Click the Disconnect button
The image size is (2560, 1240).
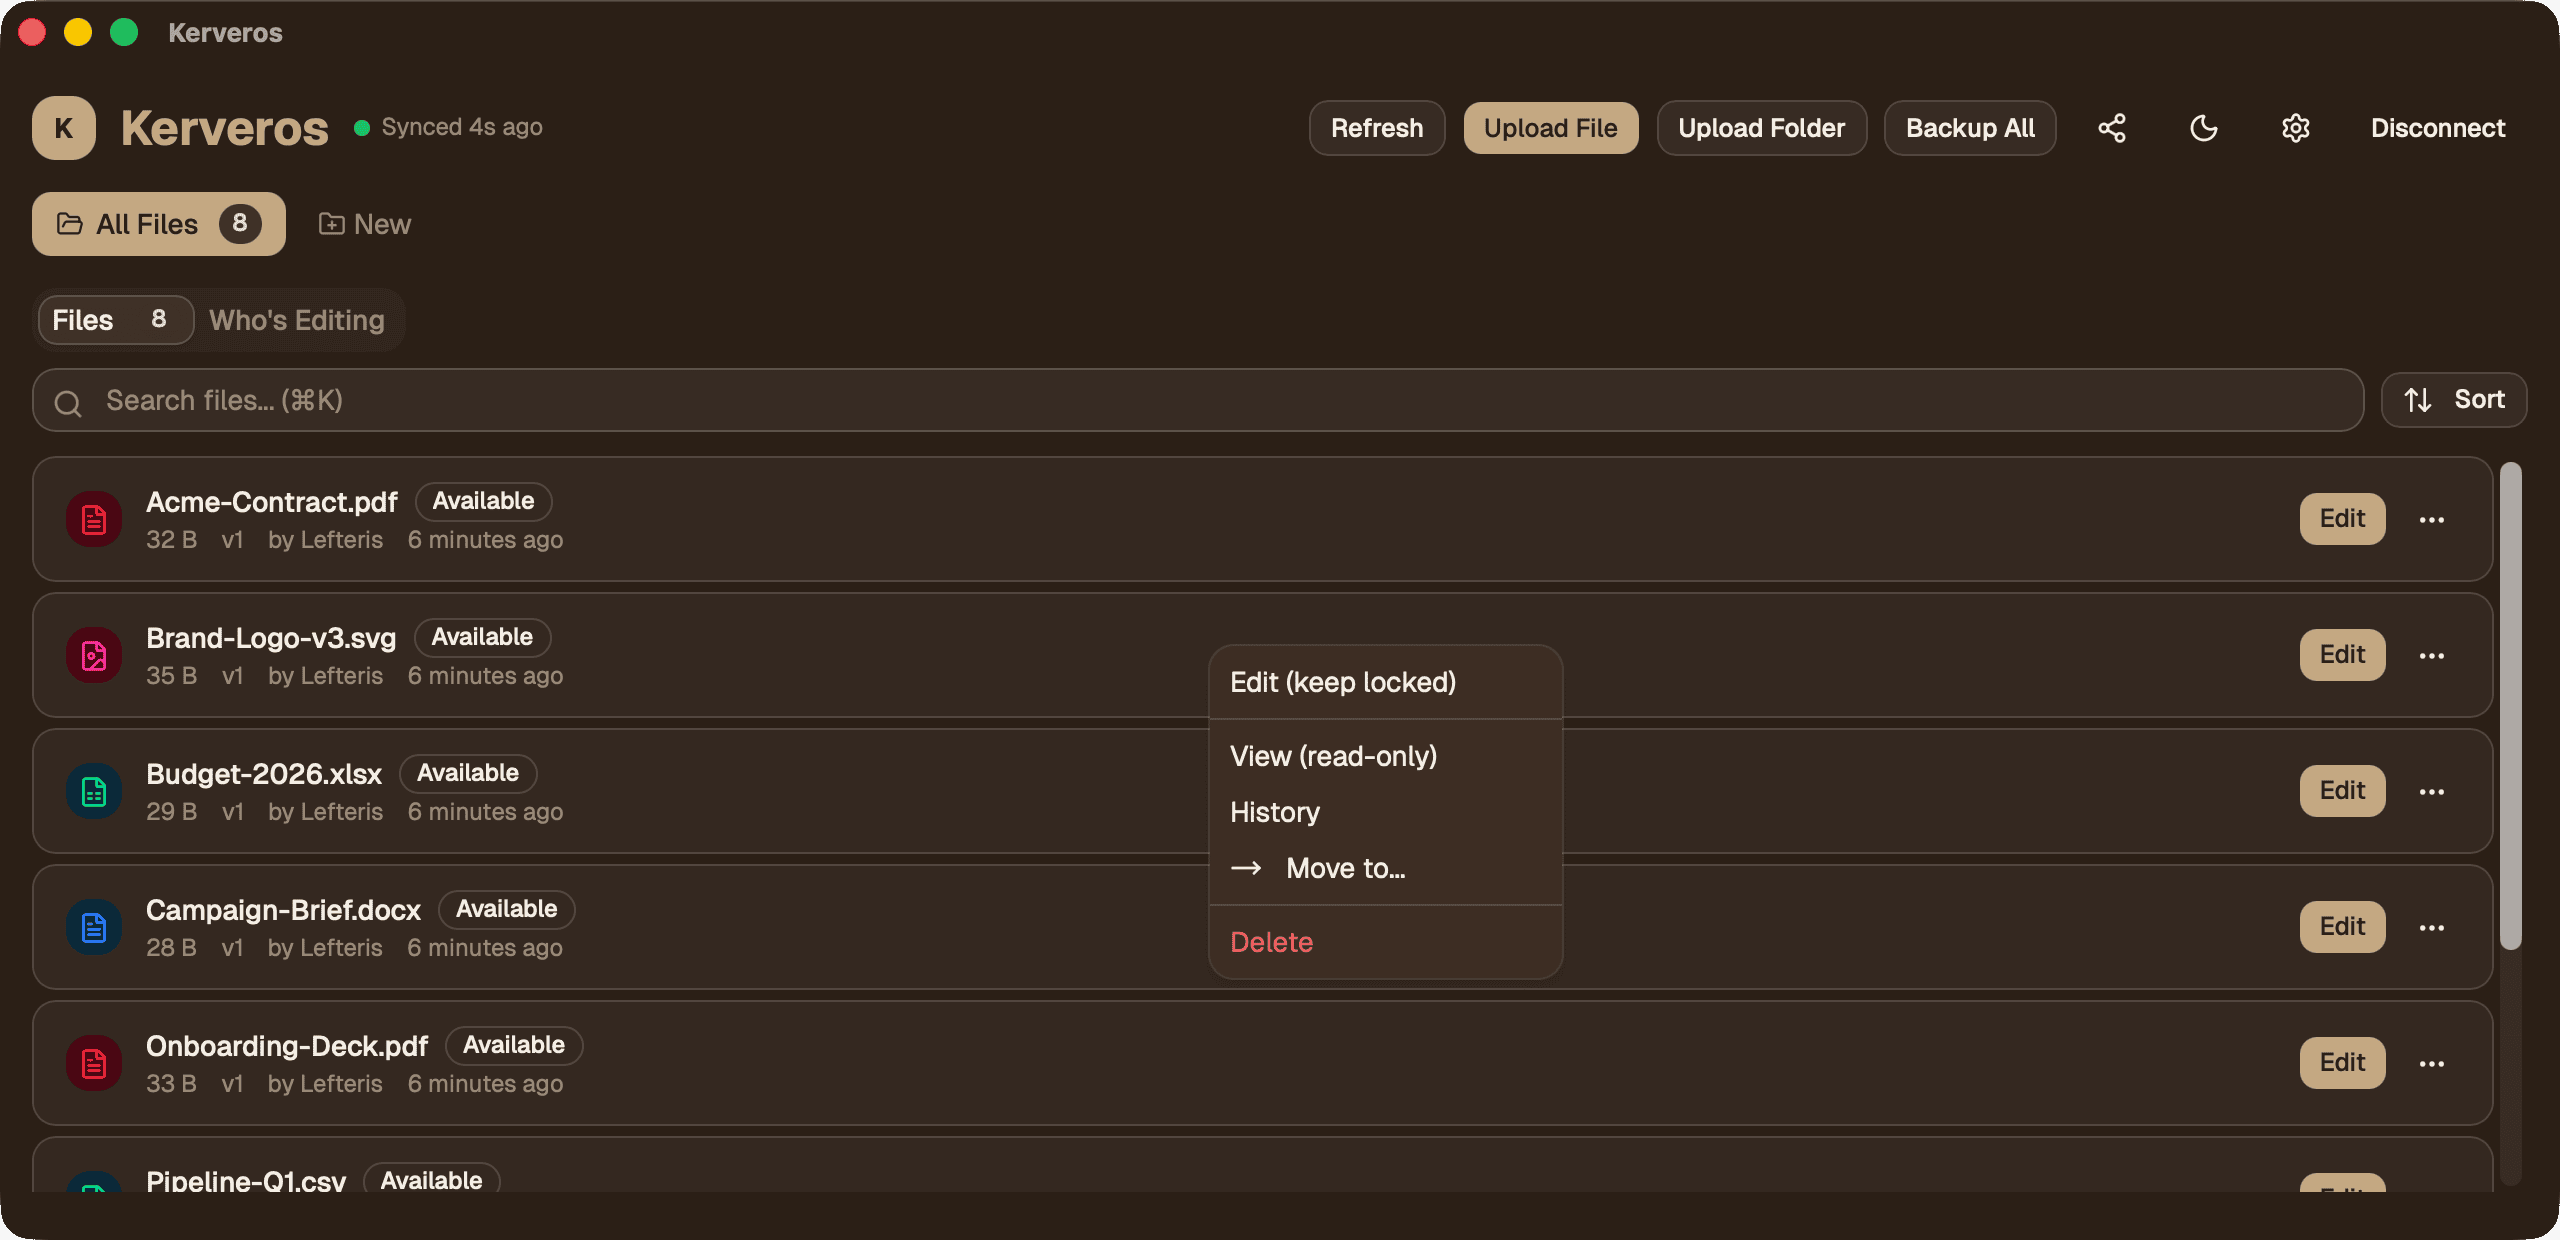2438,128
